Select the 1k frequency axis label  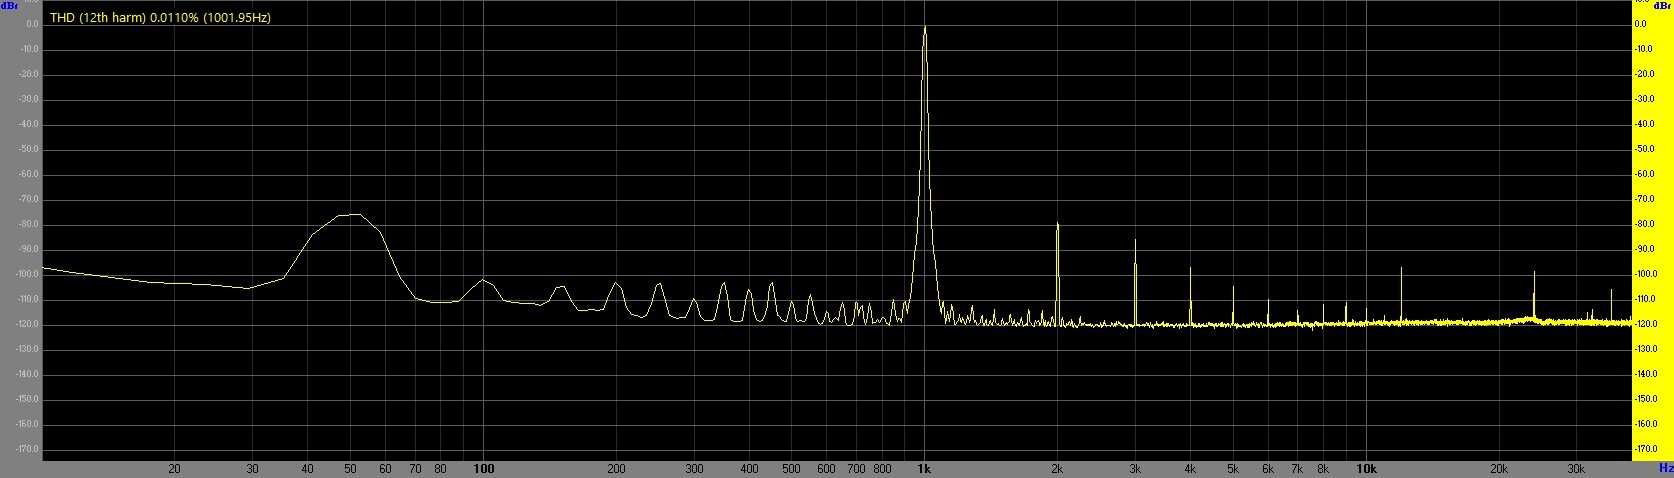925,468
